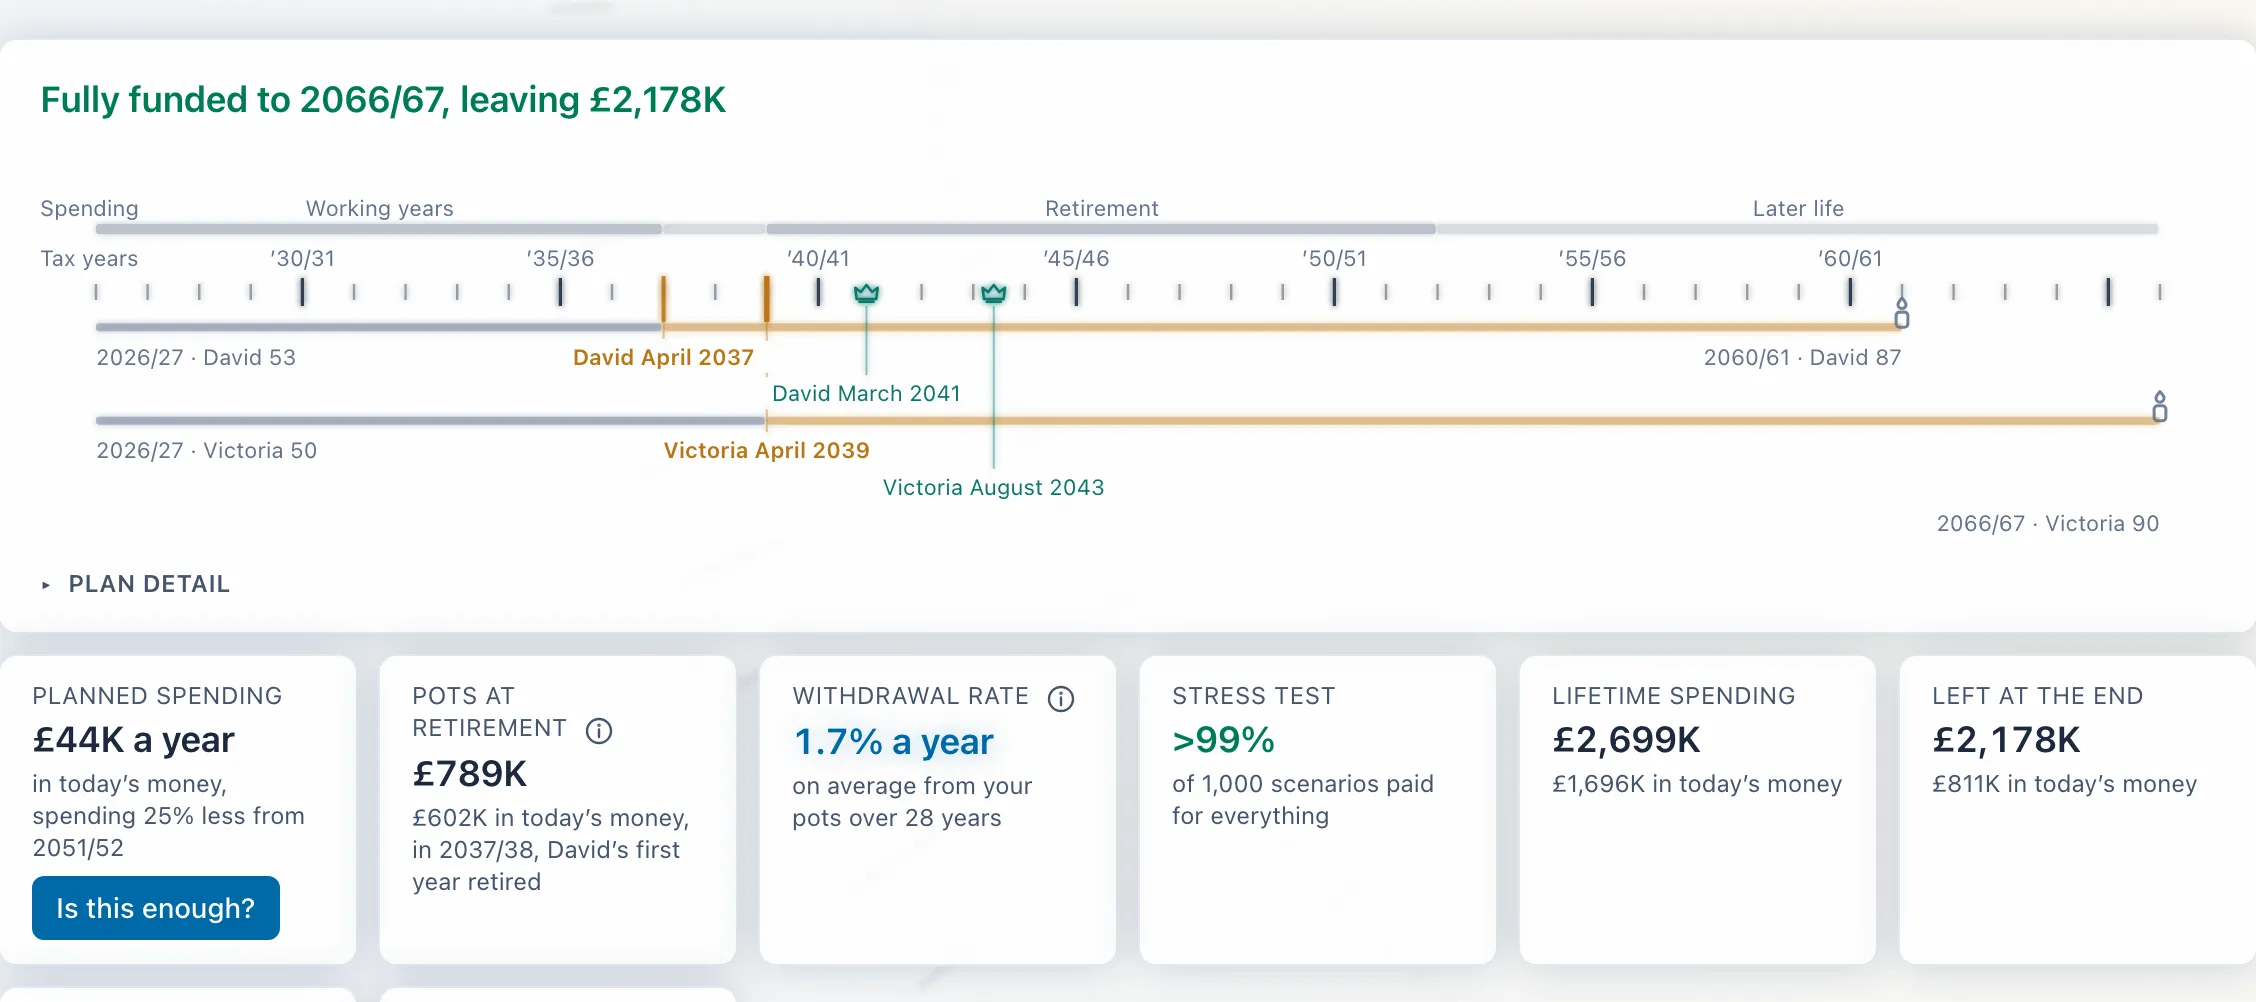Click the >99% stress test result
The height and width of the screenshot is (1002, 2256).
[1223, 740]
